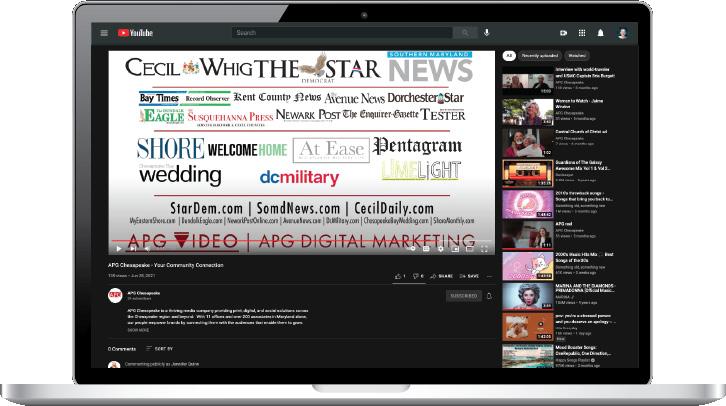Click the YouTube search input field
The height and width of the screenshot is (406, 726).
click(x=342, y=33)
